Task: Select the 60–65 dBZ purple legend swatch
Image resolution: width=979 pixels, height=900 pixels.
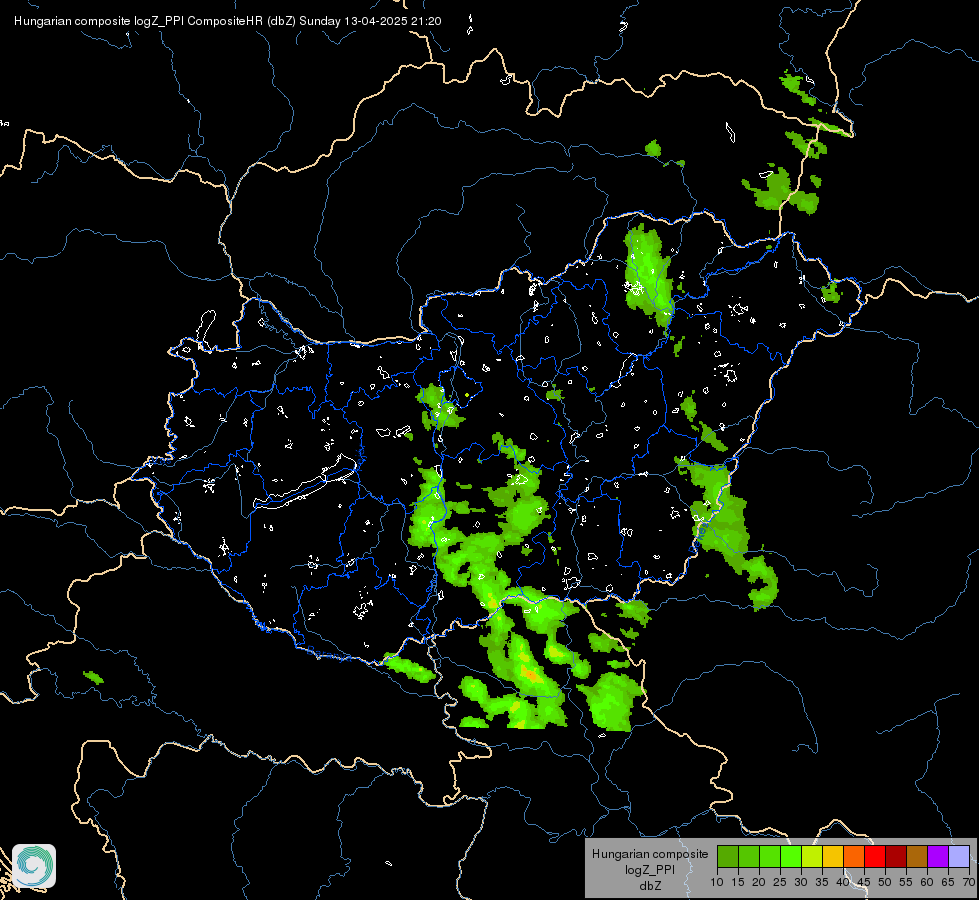Action: coord(938,856)
